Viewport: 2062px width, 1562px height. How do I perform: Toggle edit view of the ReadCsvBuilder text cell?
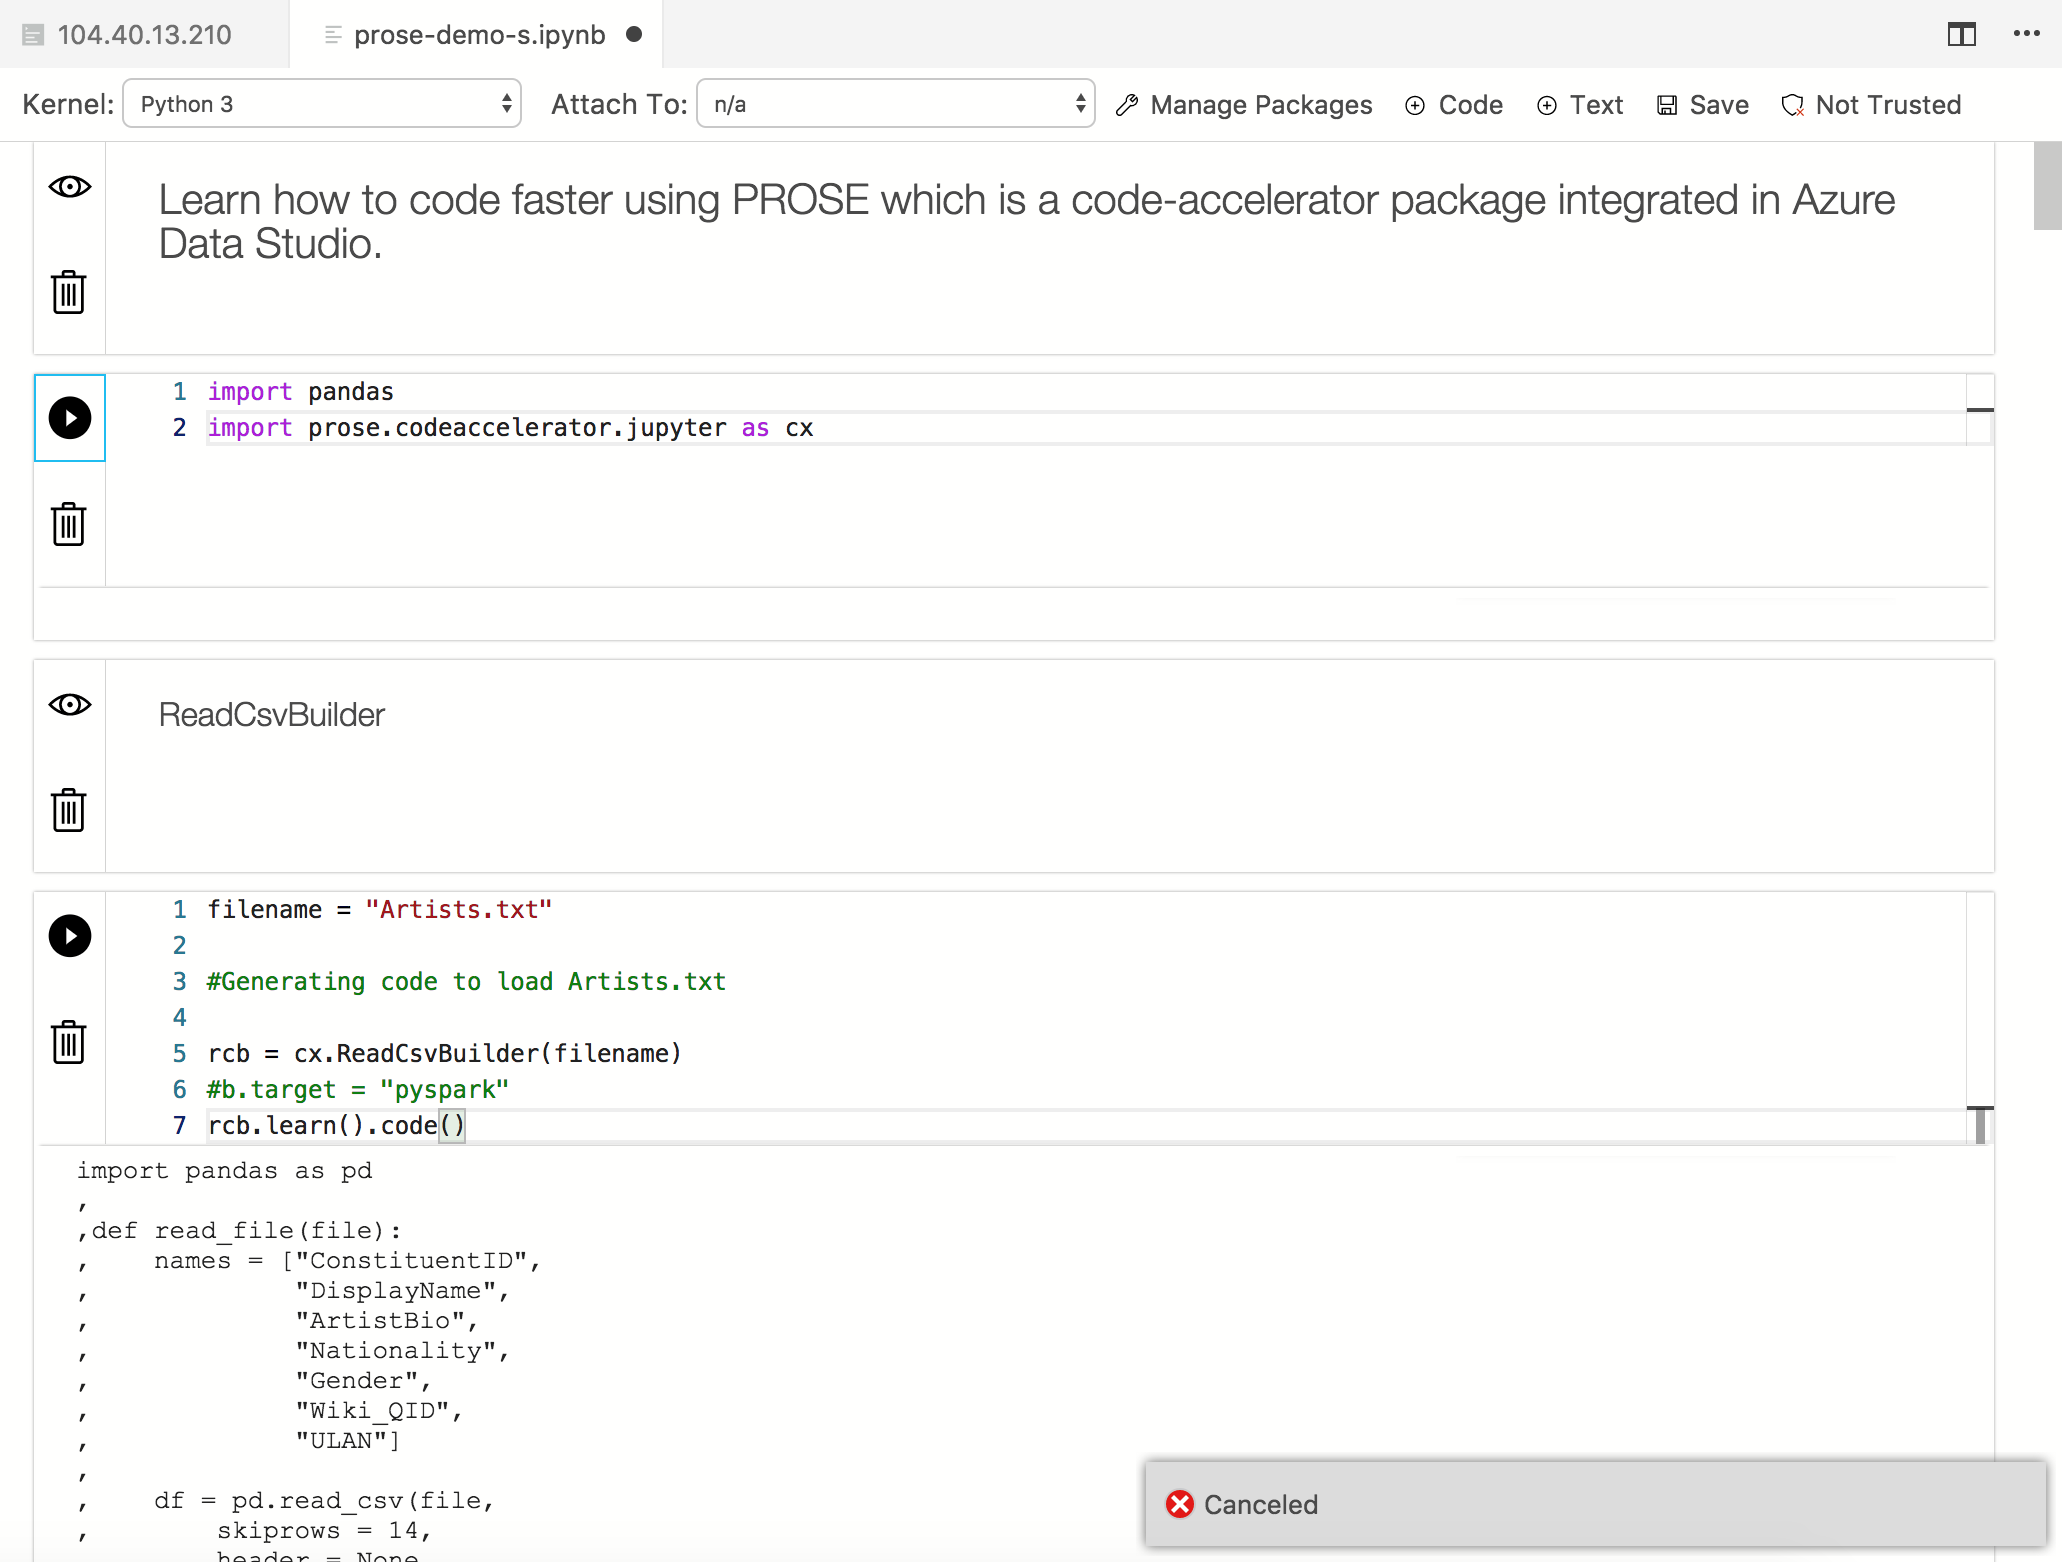(x=69, y=704)
